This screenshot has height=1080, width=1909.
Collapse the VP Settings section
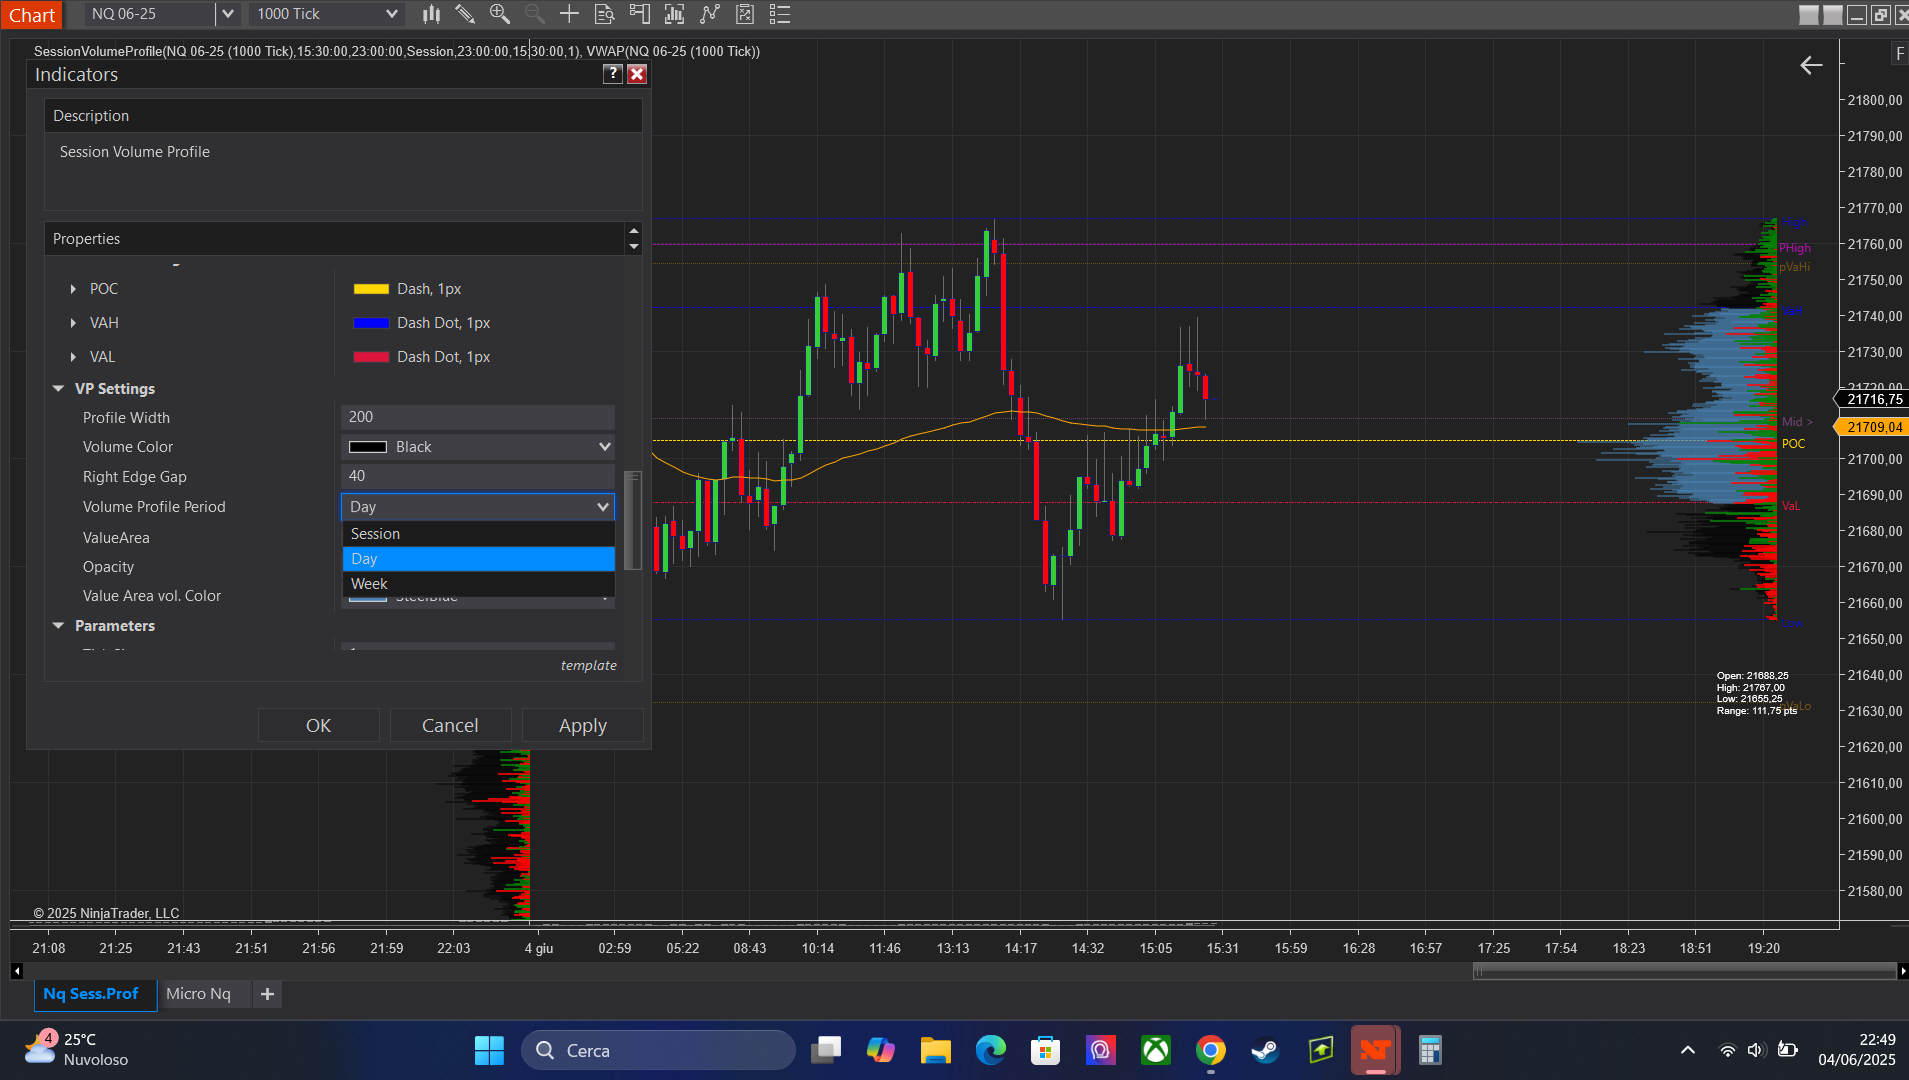click(57, 388)
